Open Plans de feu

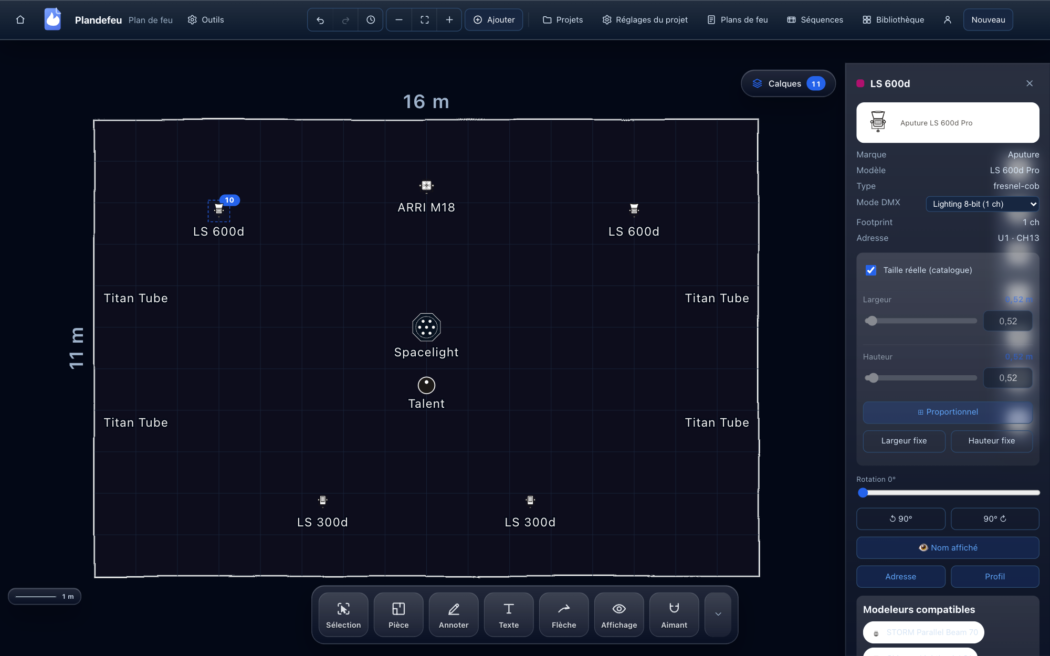click(x=737, y=20)
